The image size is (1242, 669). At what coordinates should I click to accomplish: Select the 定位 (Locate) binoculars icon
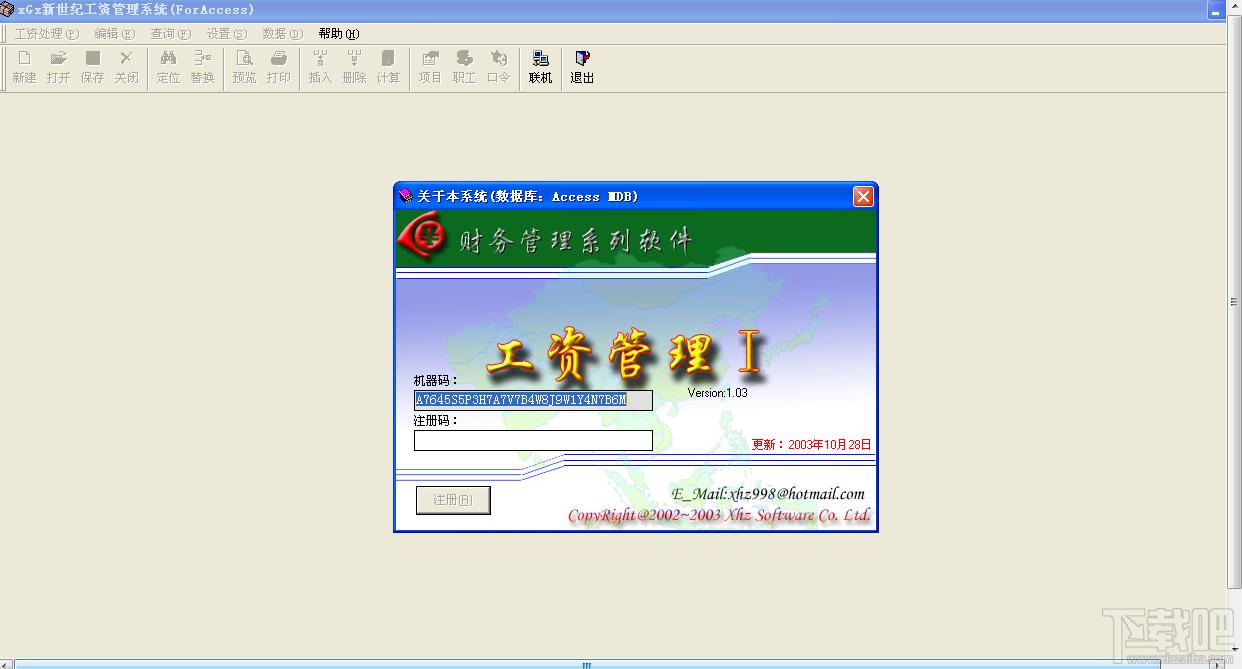tap(168, 67)
